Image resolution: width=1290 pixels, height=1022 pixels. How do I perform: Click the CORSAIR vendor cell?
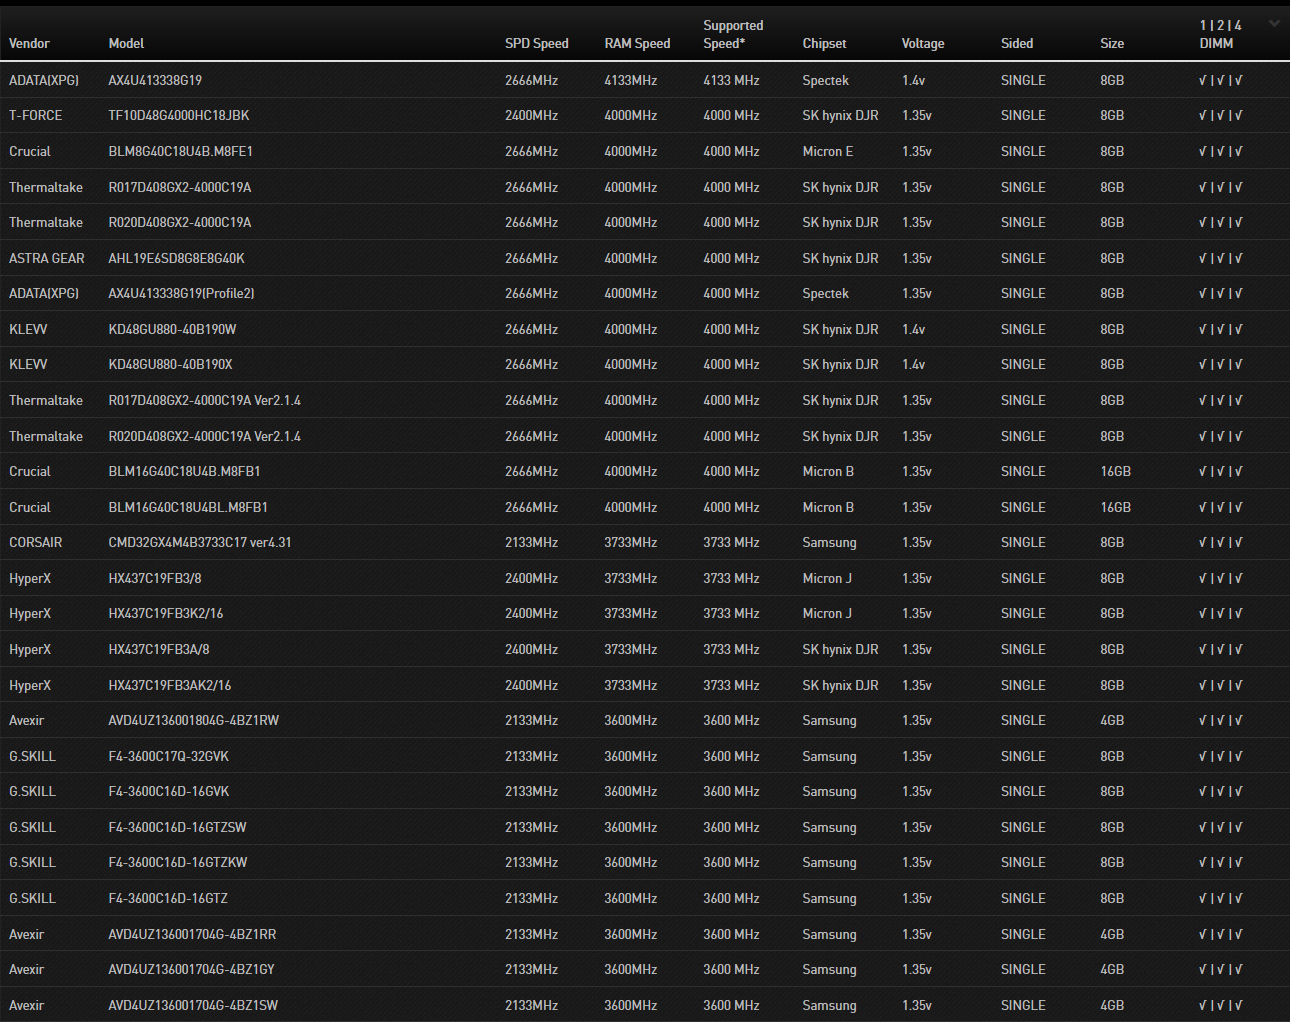click(36, 542)
